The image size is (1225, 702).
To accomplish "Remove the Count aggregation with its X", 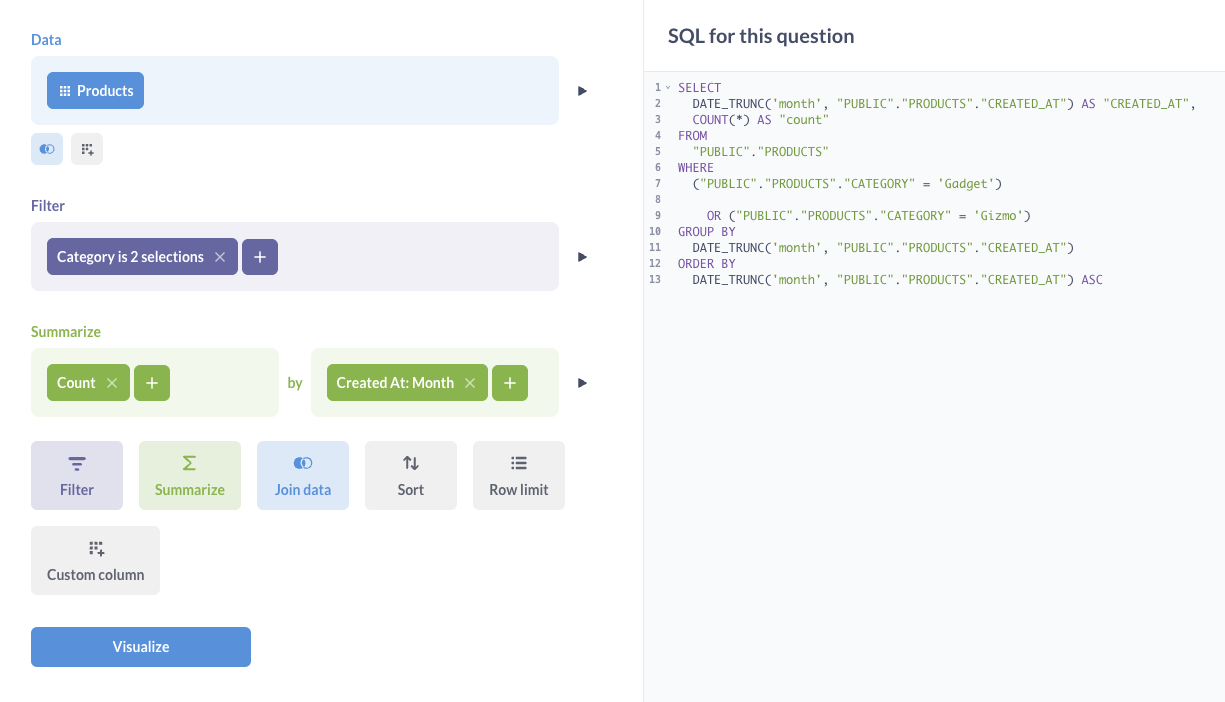I will [111, 382].
